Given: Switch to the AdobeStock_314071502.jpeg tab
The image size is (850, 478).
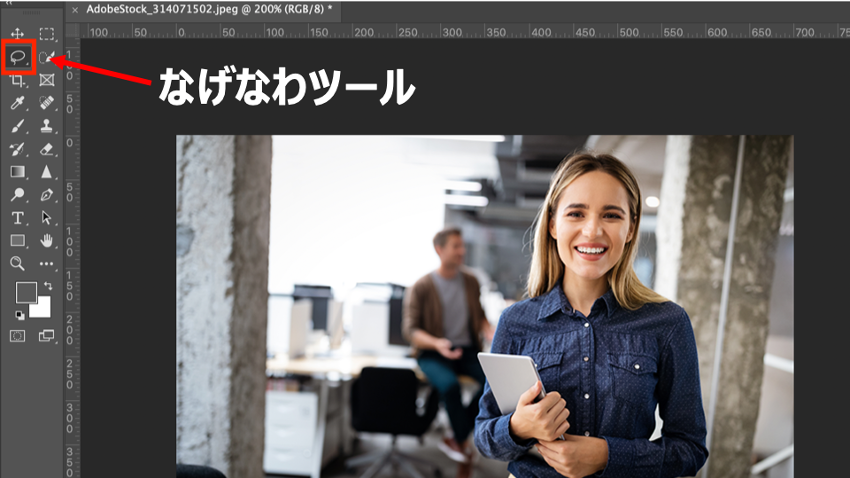Looking at the screenshot, I should click(209, 9).
